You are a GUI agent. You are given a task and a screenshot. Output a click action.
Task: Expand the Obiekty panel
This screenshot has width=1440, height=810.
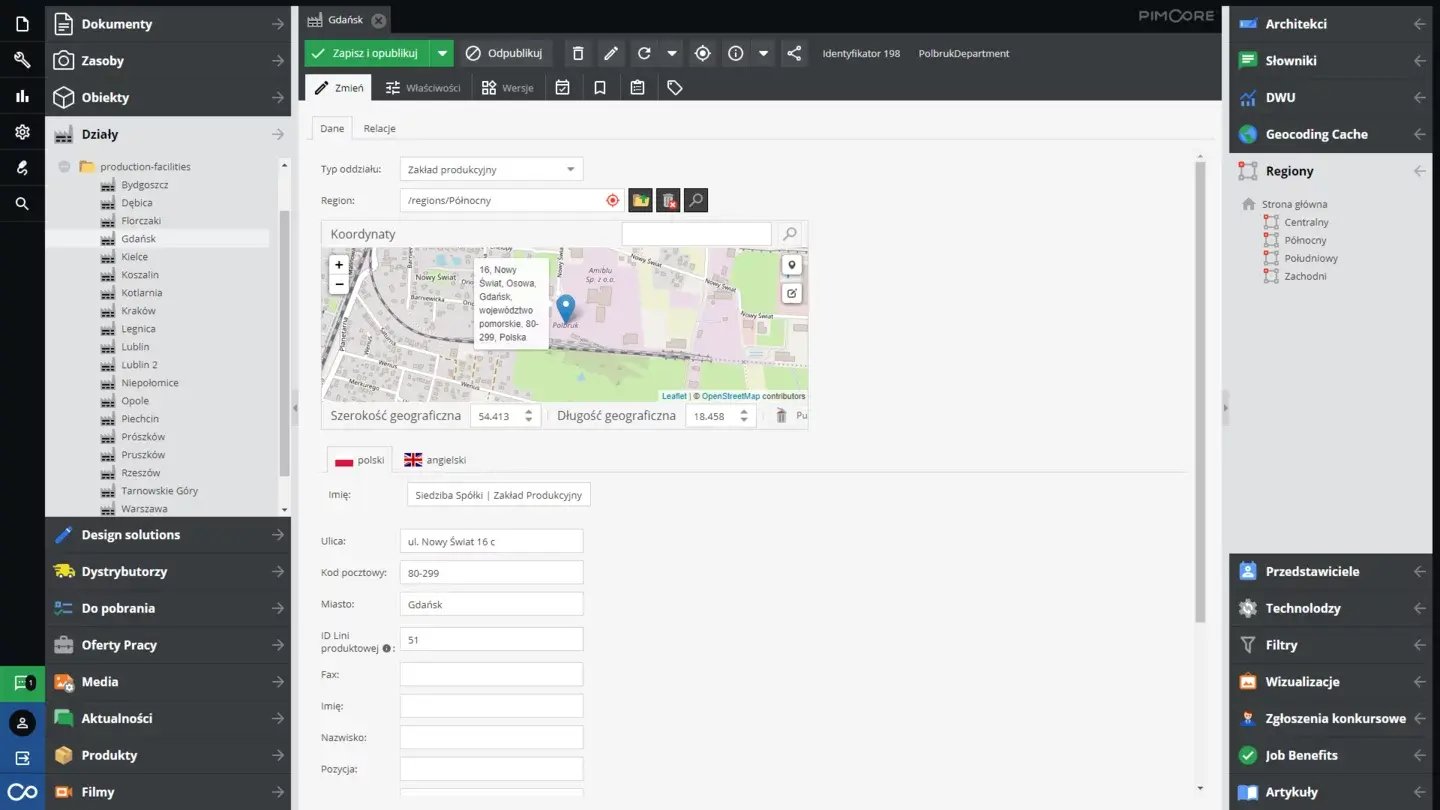(168, 97)
